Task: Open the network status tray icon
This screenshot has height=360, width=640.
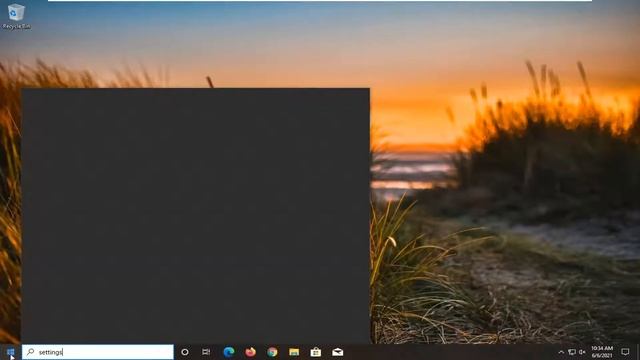Action: point(572,352)
